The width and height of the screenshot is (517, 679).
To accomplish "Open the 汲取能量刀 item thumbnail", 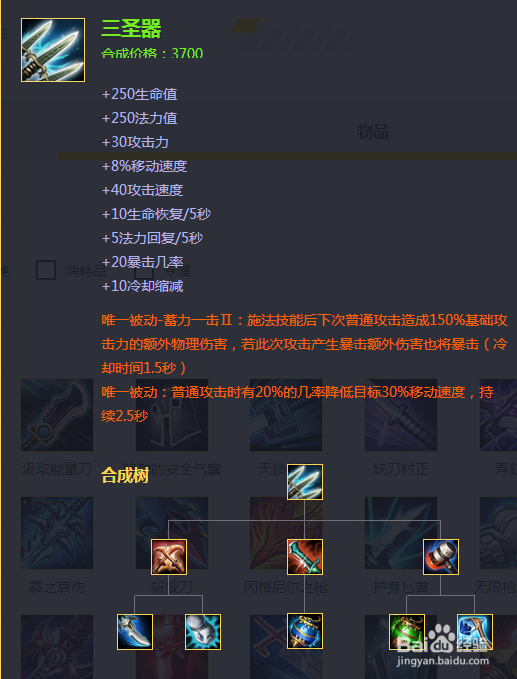I will 57,415.
